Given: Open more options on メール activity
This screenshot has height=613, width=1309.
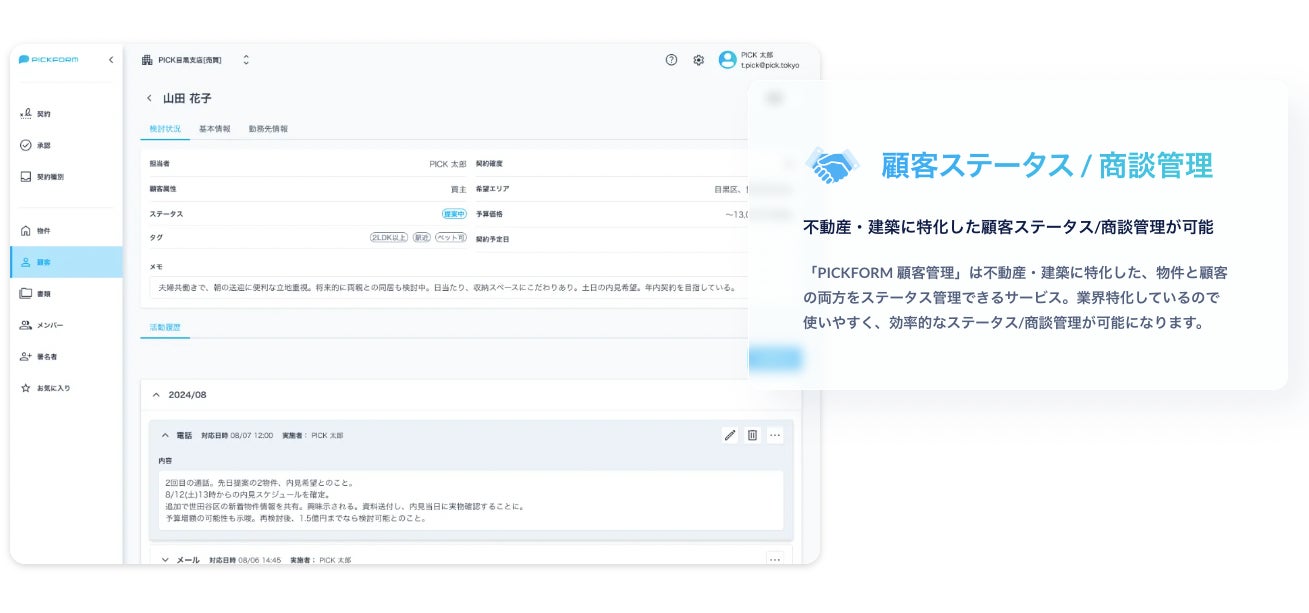Looking at the screenshot, I should coord(775,560).
